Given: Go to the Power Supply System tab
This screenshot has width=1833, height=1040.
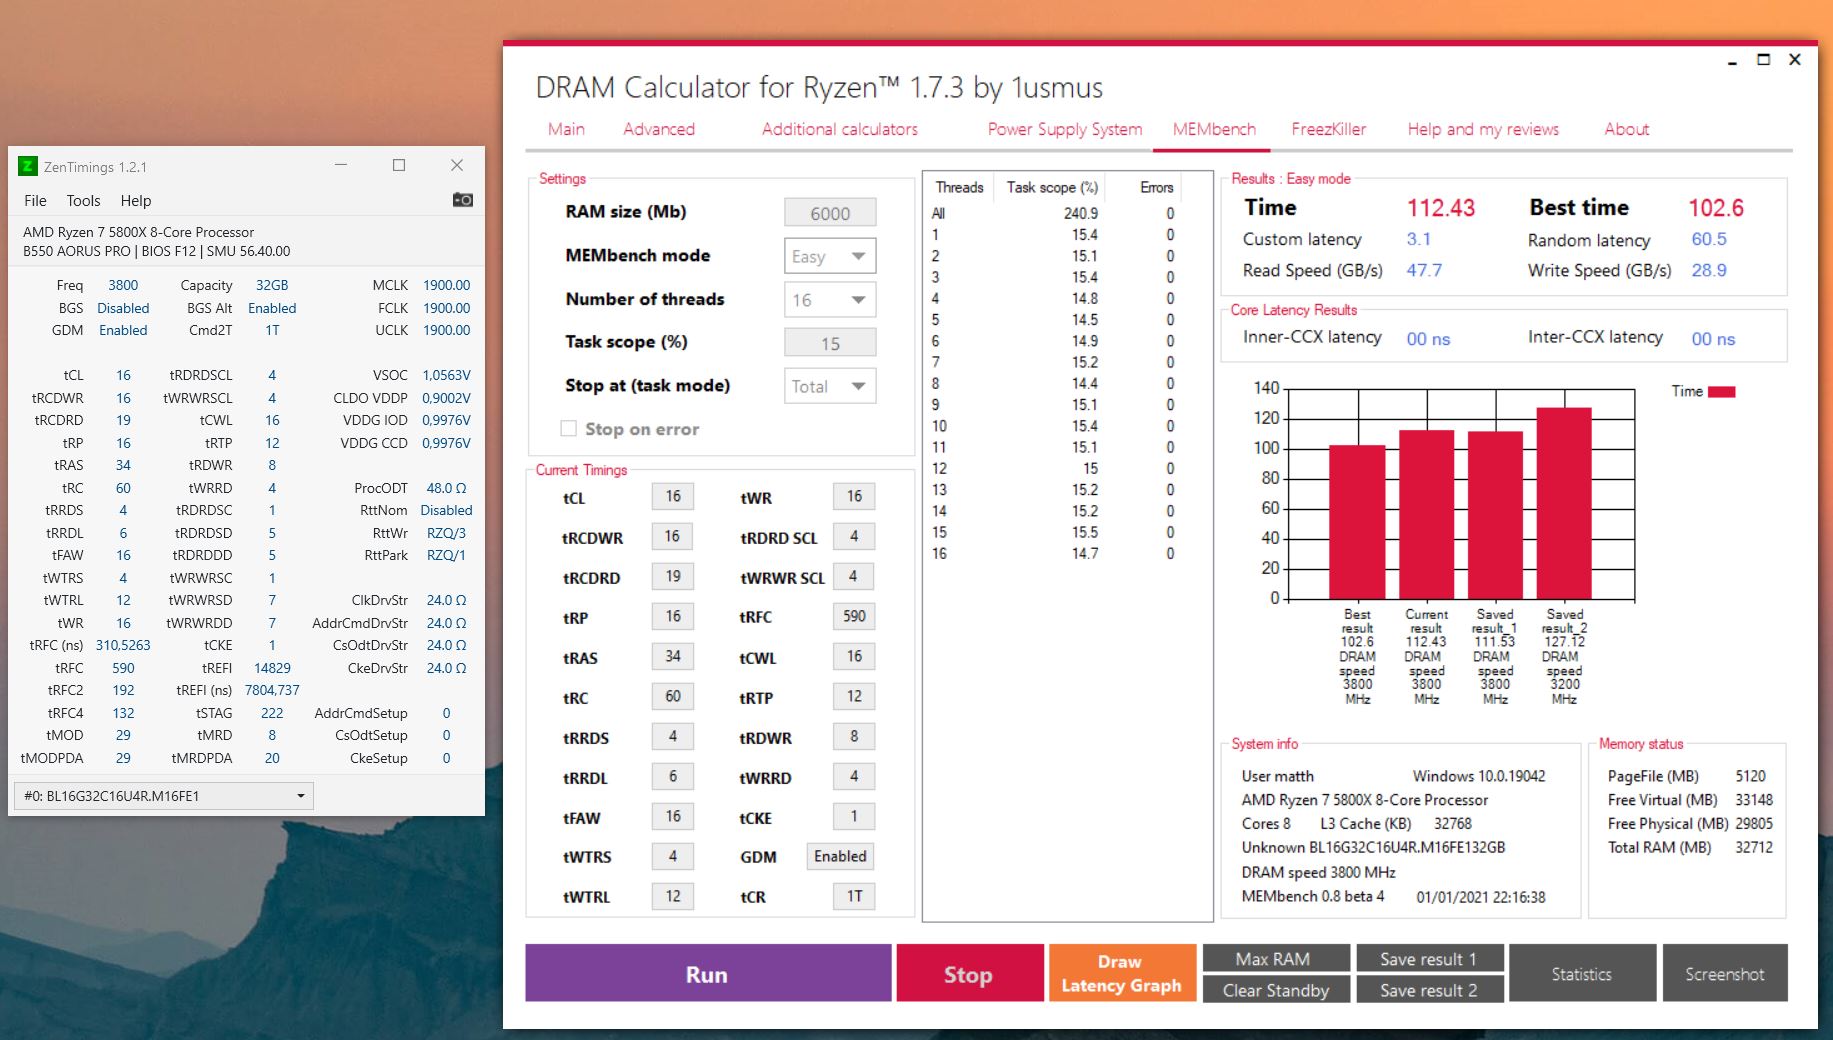Looking at the screenshot, I should coord(1065,129).
